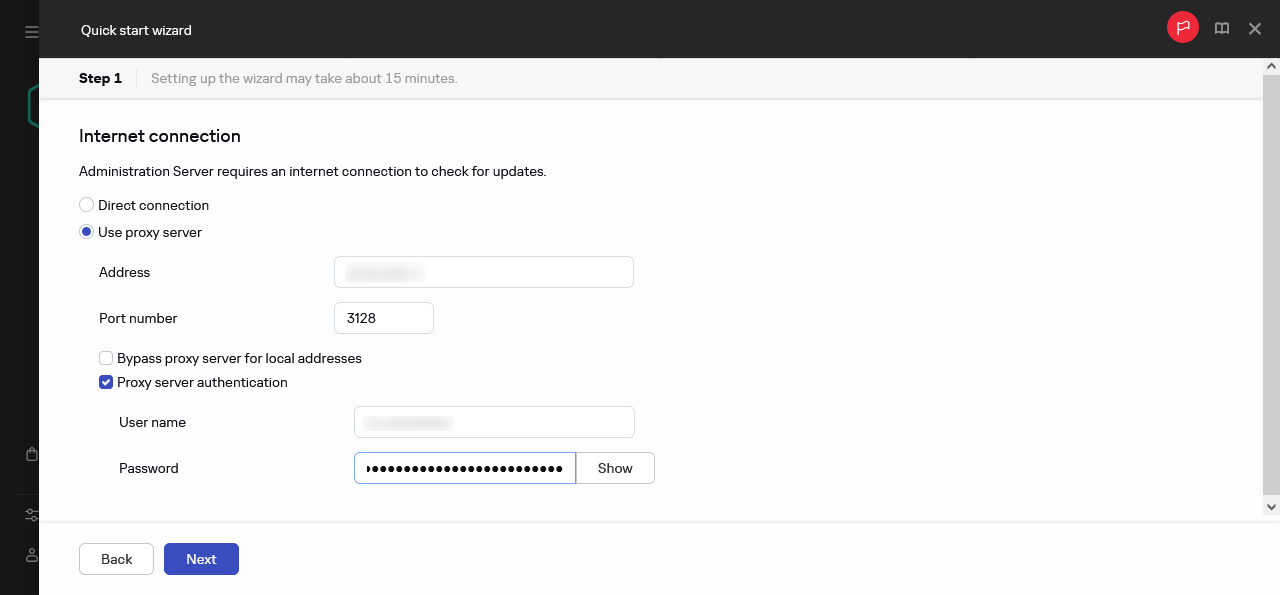The height and width of the screenshot is (595, 1280).
Task: Click the Show password button
Action: (x=615, y=468)
